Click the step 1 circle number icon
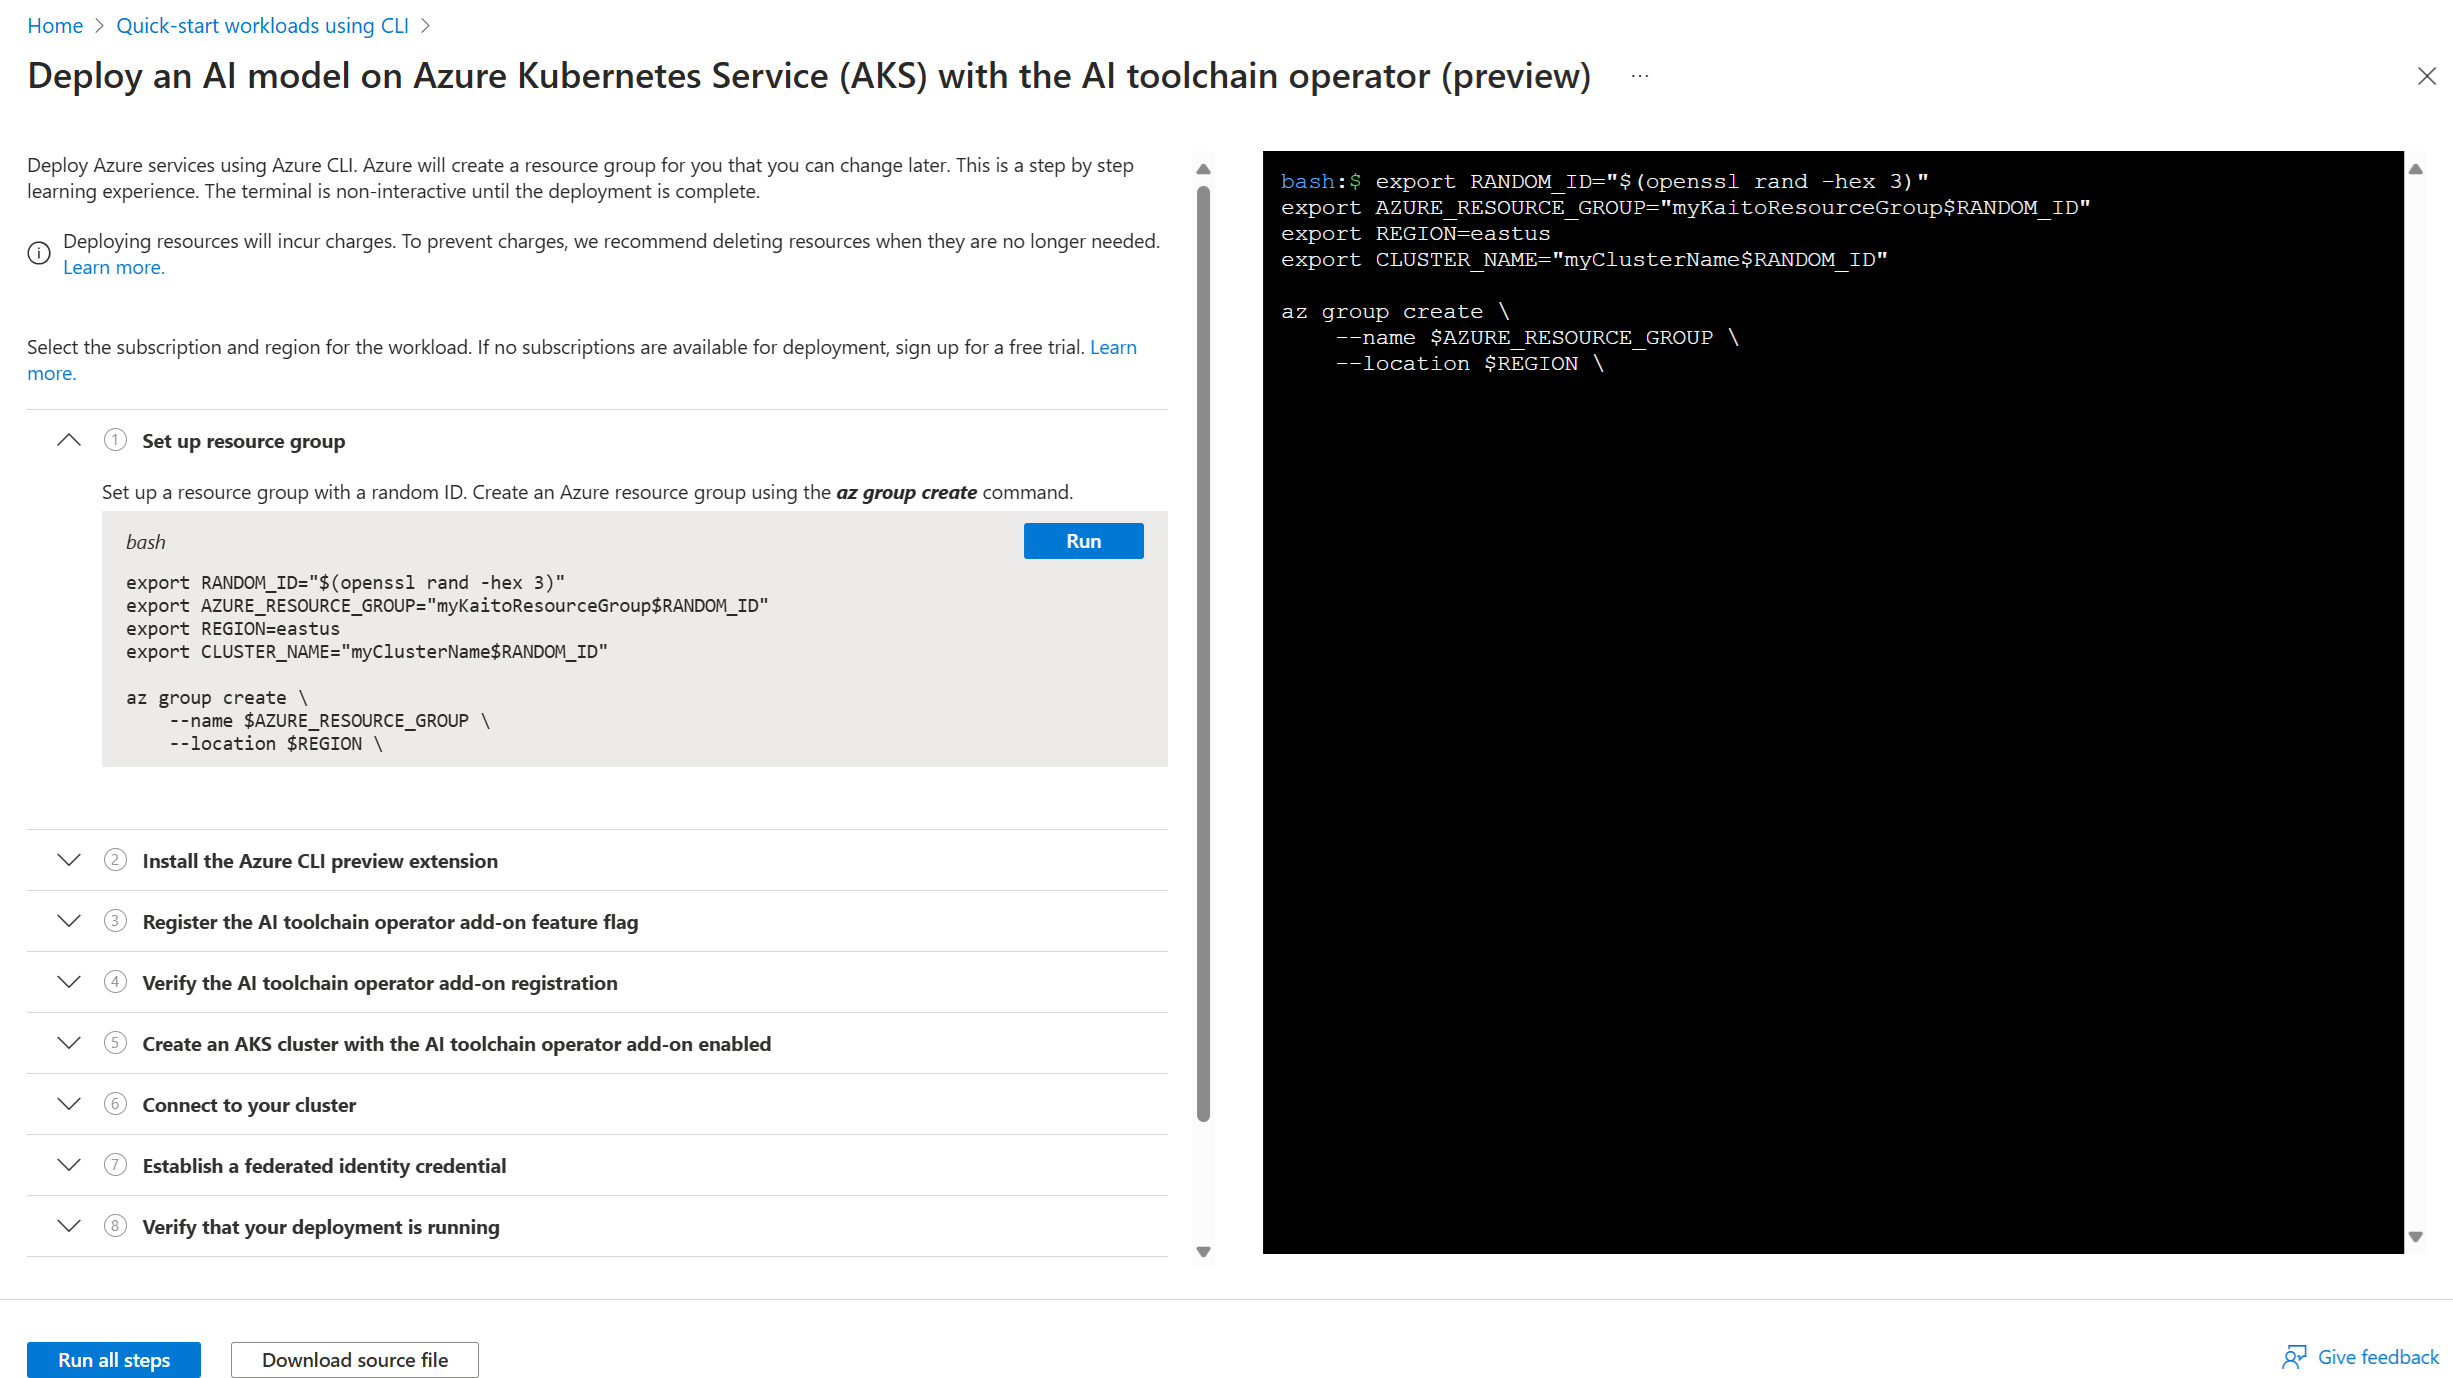Screen dimensions: 2453x1378 click(115, 440)
